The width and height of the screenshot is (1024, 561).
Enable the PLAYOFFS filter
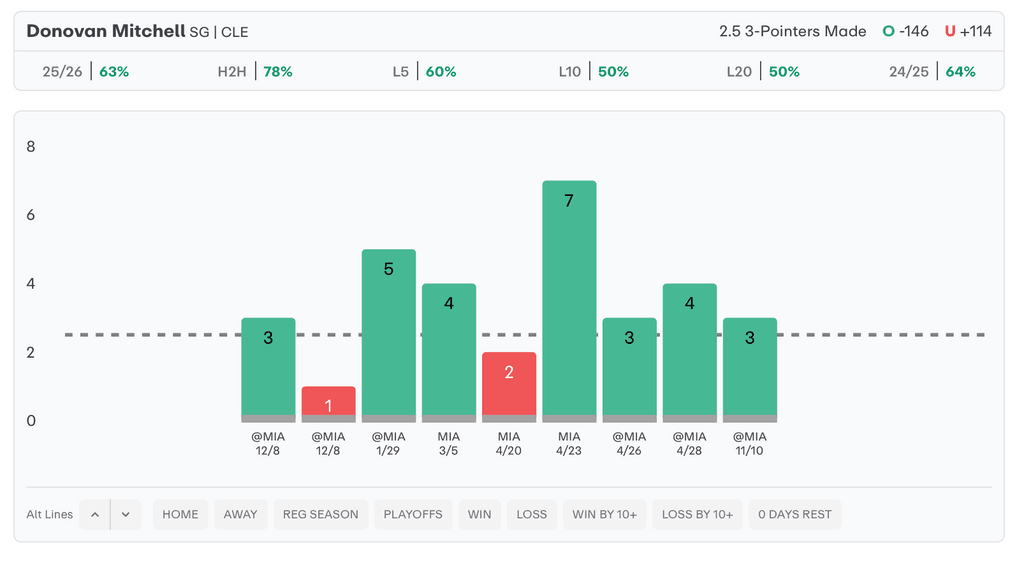[413, 514]
